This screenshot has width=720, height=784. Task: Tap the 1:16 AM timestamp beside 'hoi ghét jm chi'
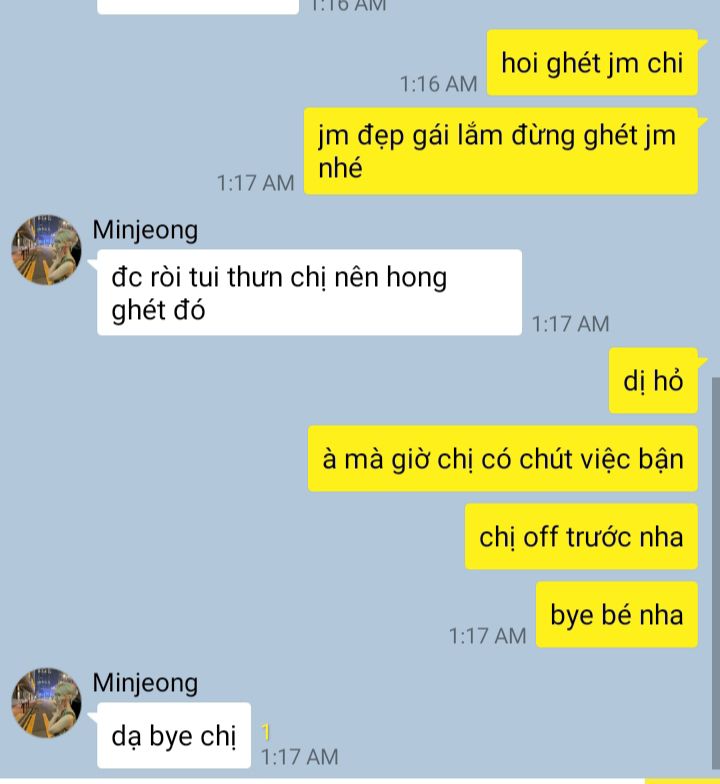[x=438, y=84]
